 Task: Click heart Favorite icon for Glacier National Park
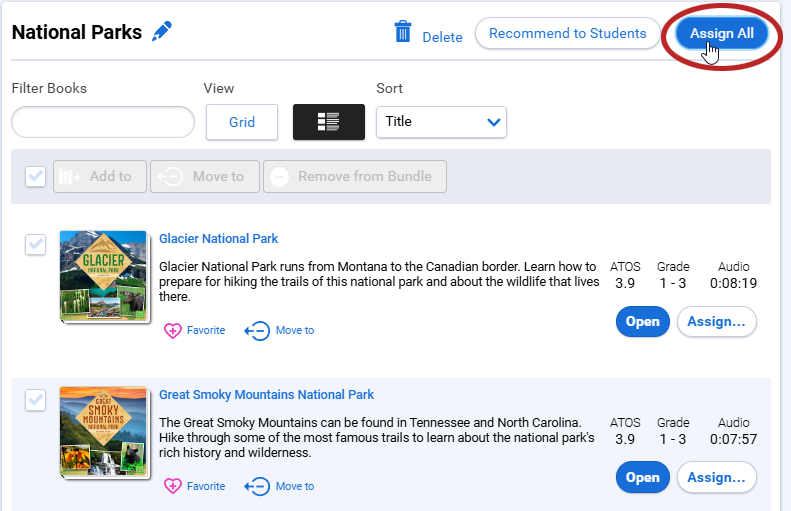(x=173, y=331)
